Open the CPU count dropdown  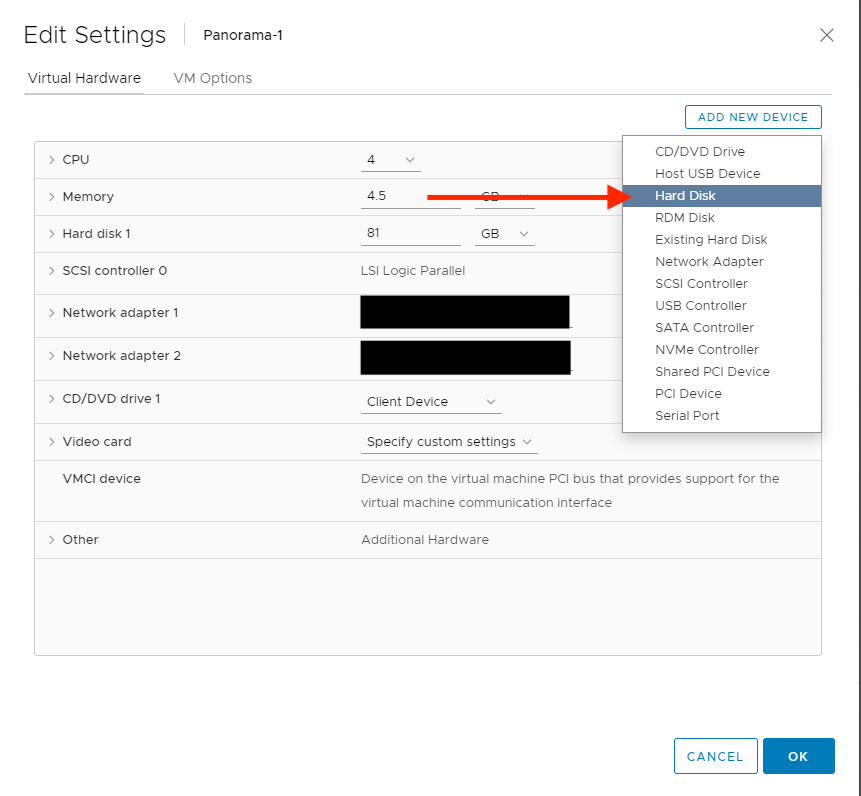tap(391, 160)
